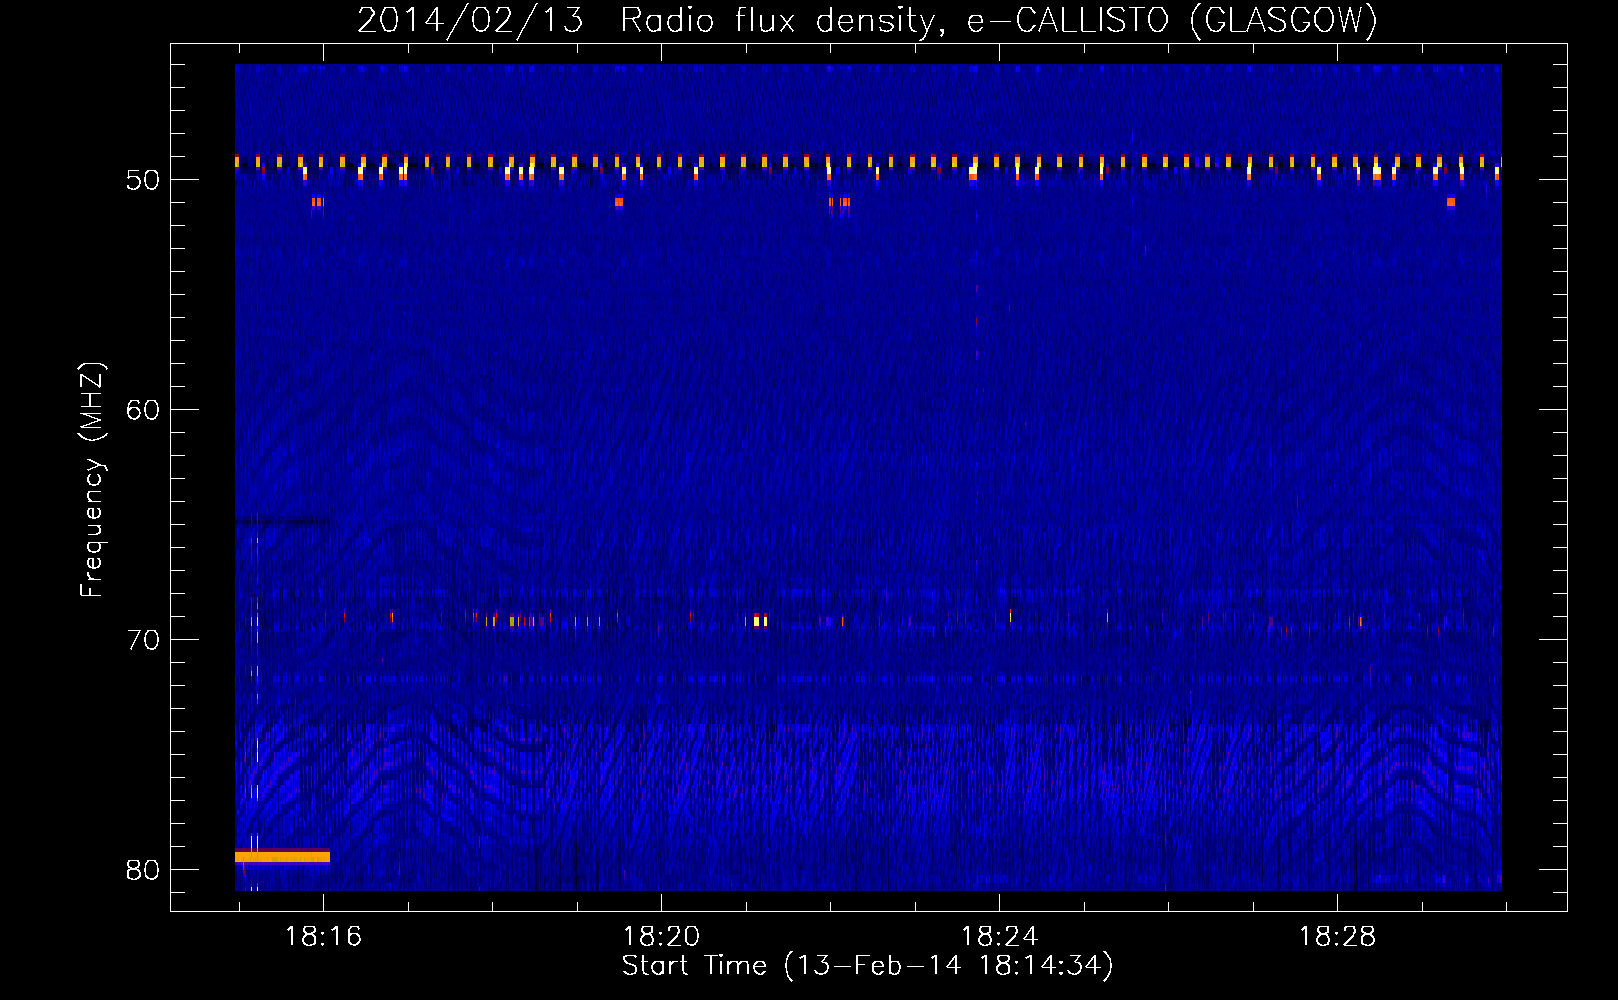Click the 18:28 time tick label
1618x1000 pixels.
pos(1337,937)
